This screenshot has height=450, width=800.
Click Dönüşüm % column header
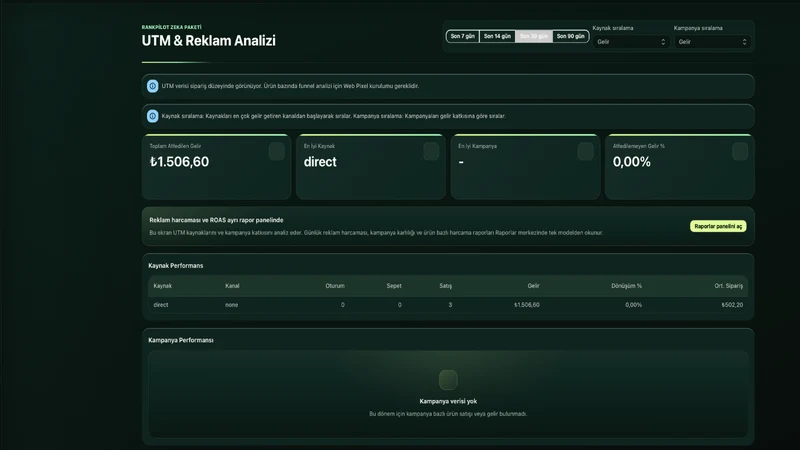pyautogui.click(x=626, y=286)
